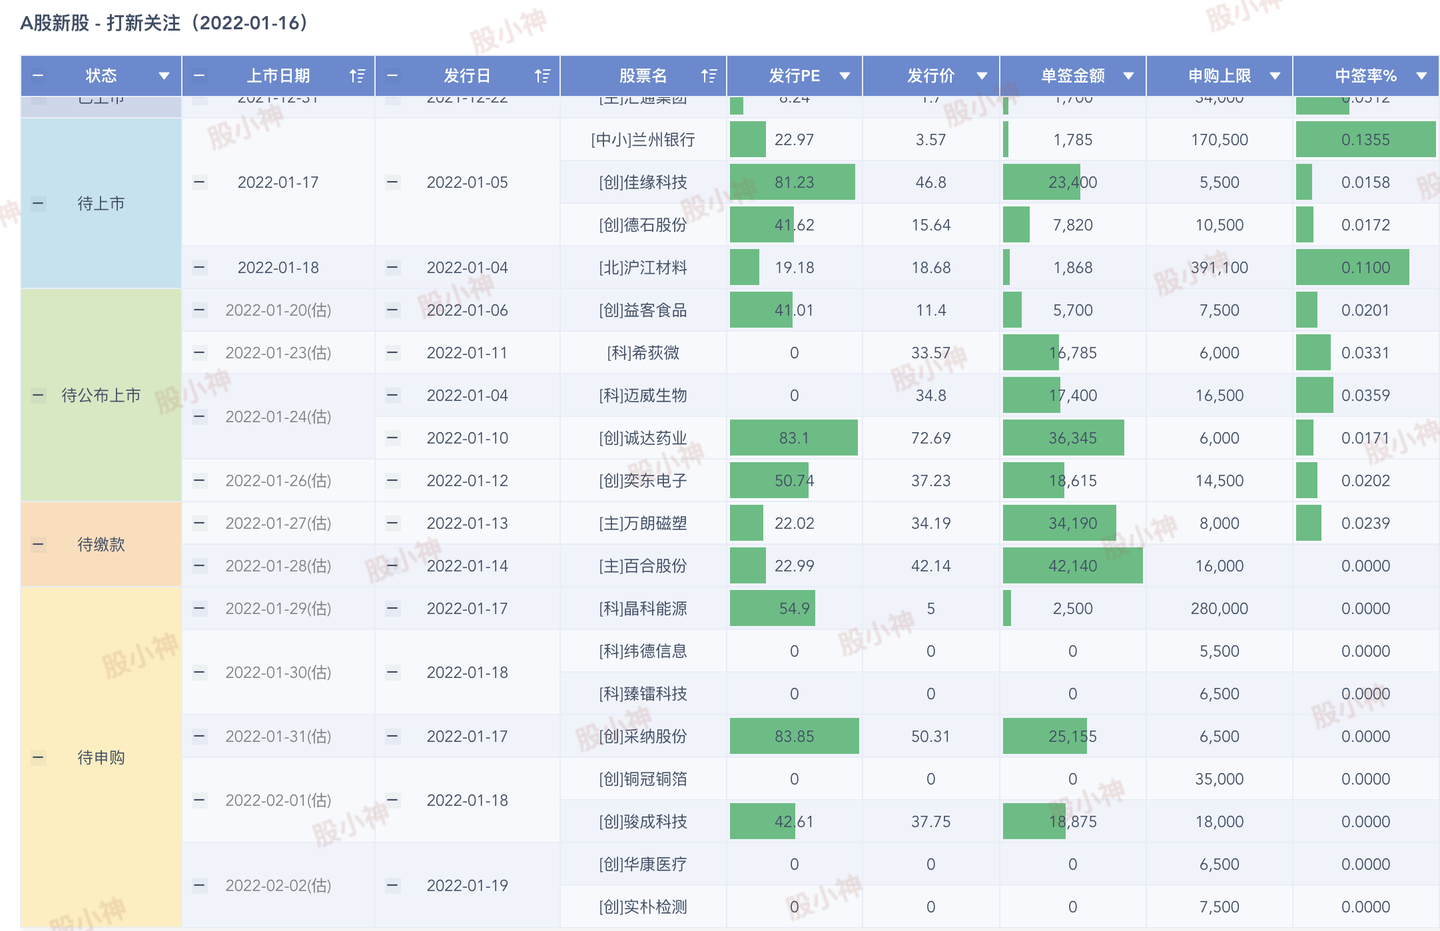
Task: Collapse the 2022-01-28(估) listing date row
Action: pyautogui.click(x=199, y=565)
